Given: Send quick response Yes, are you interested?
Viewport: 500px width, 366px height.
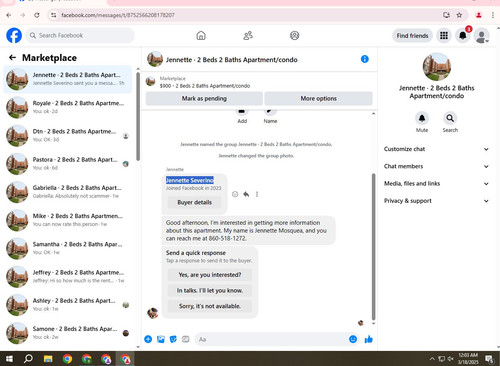Looking at the screenshot, I should coord(210,275).
